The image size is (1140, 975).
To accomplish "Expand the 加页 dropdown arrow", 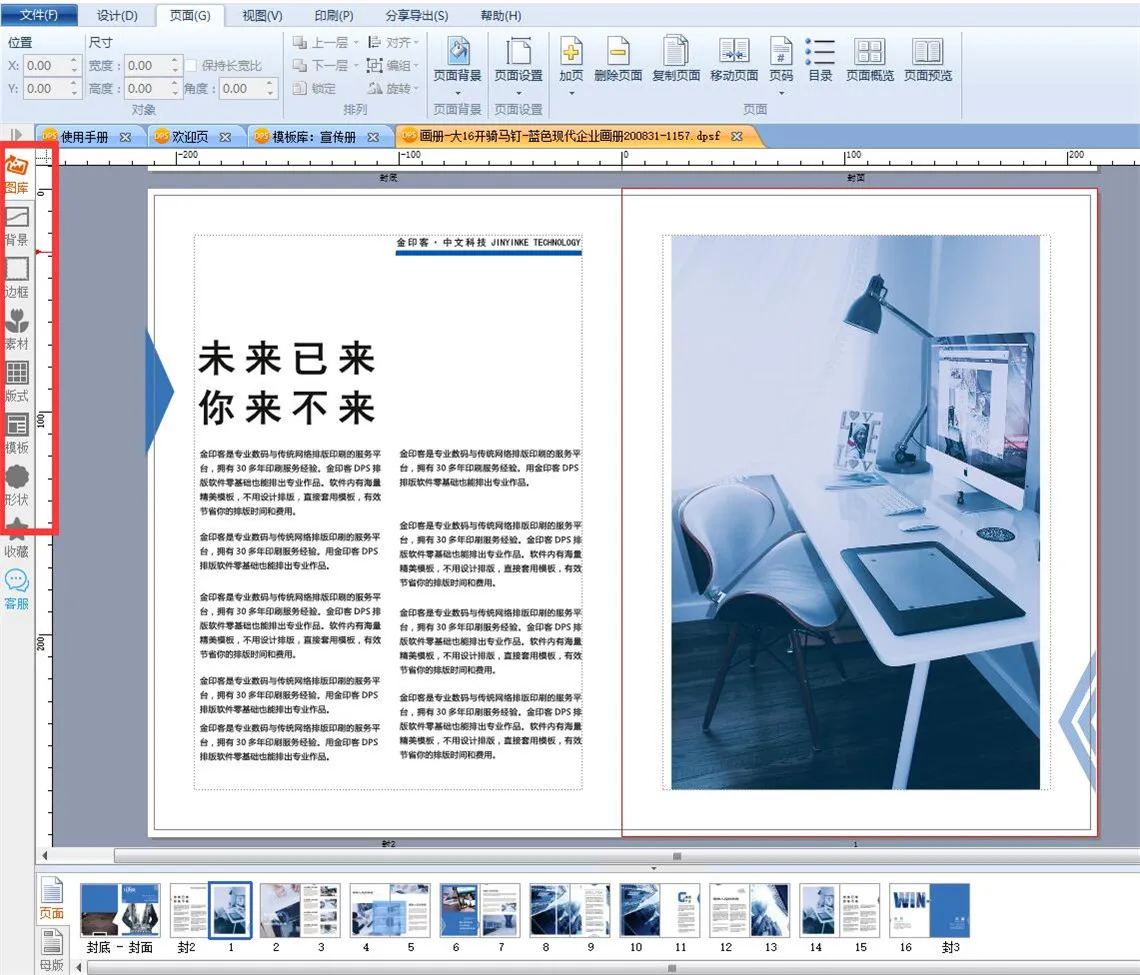I will point(571,93).
